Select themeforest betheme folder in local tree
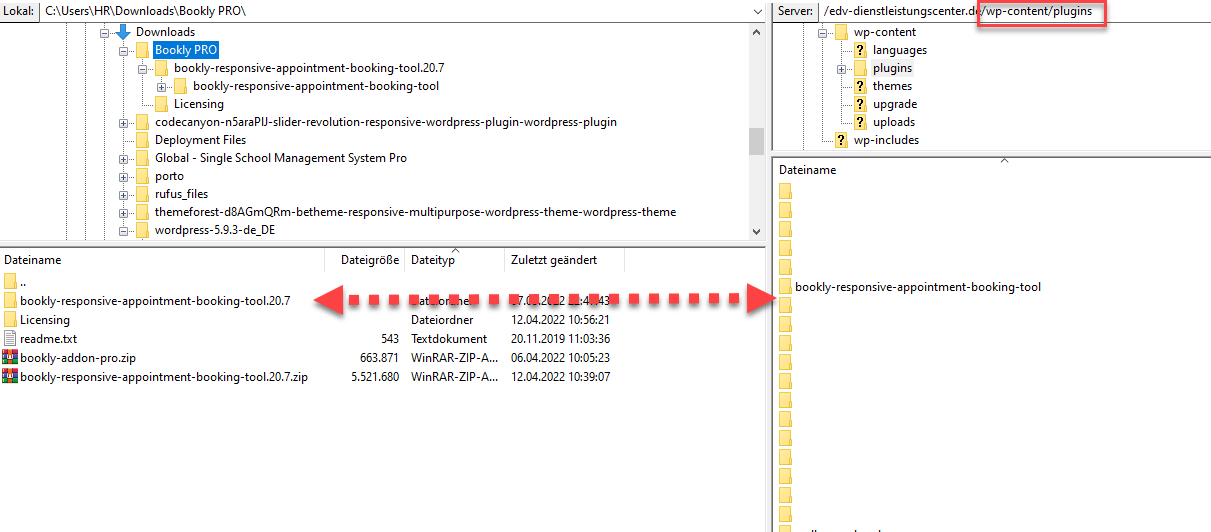1211x532 pixels. 415,212
